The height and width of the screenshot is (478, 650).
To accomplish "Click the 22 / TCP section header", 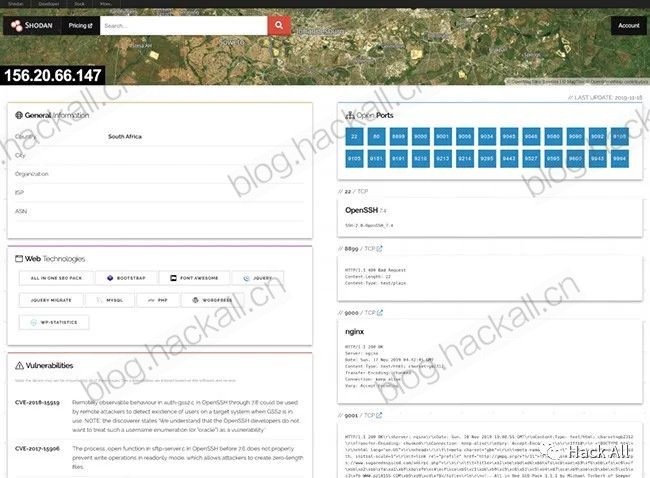I will [353, 191].
